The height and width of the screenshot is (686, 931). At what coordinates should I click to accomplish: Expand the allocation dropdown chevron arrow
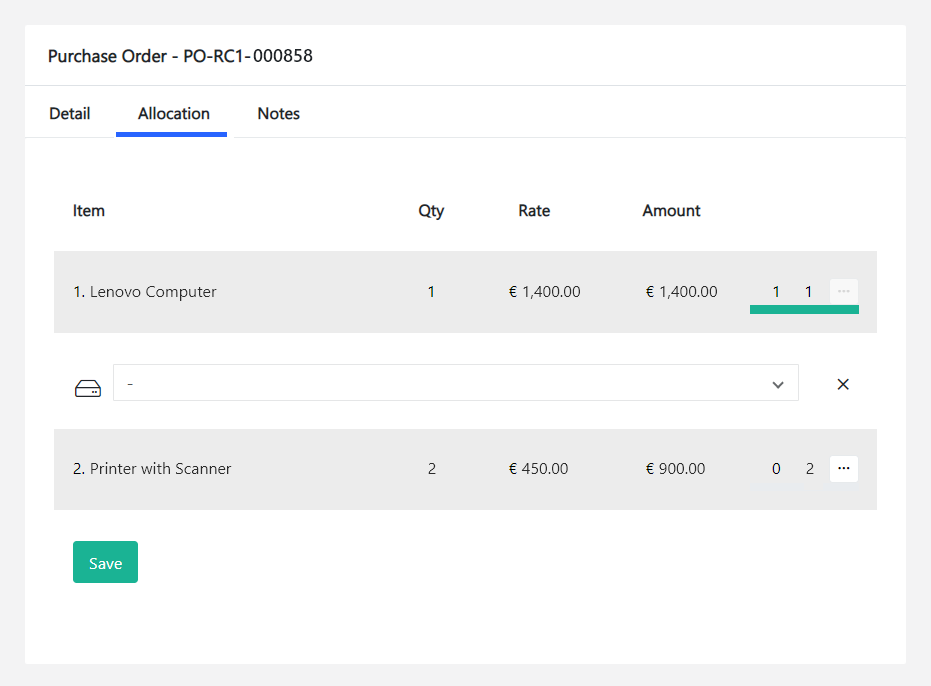click(x=778, y=385)
